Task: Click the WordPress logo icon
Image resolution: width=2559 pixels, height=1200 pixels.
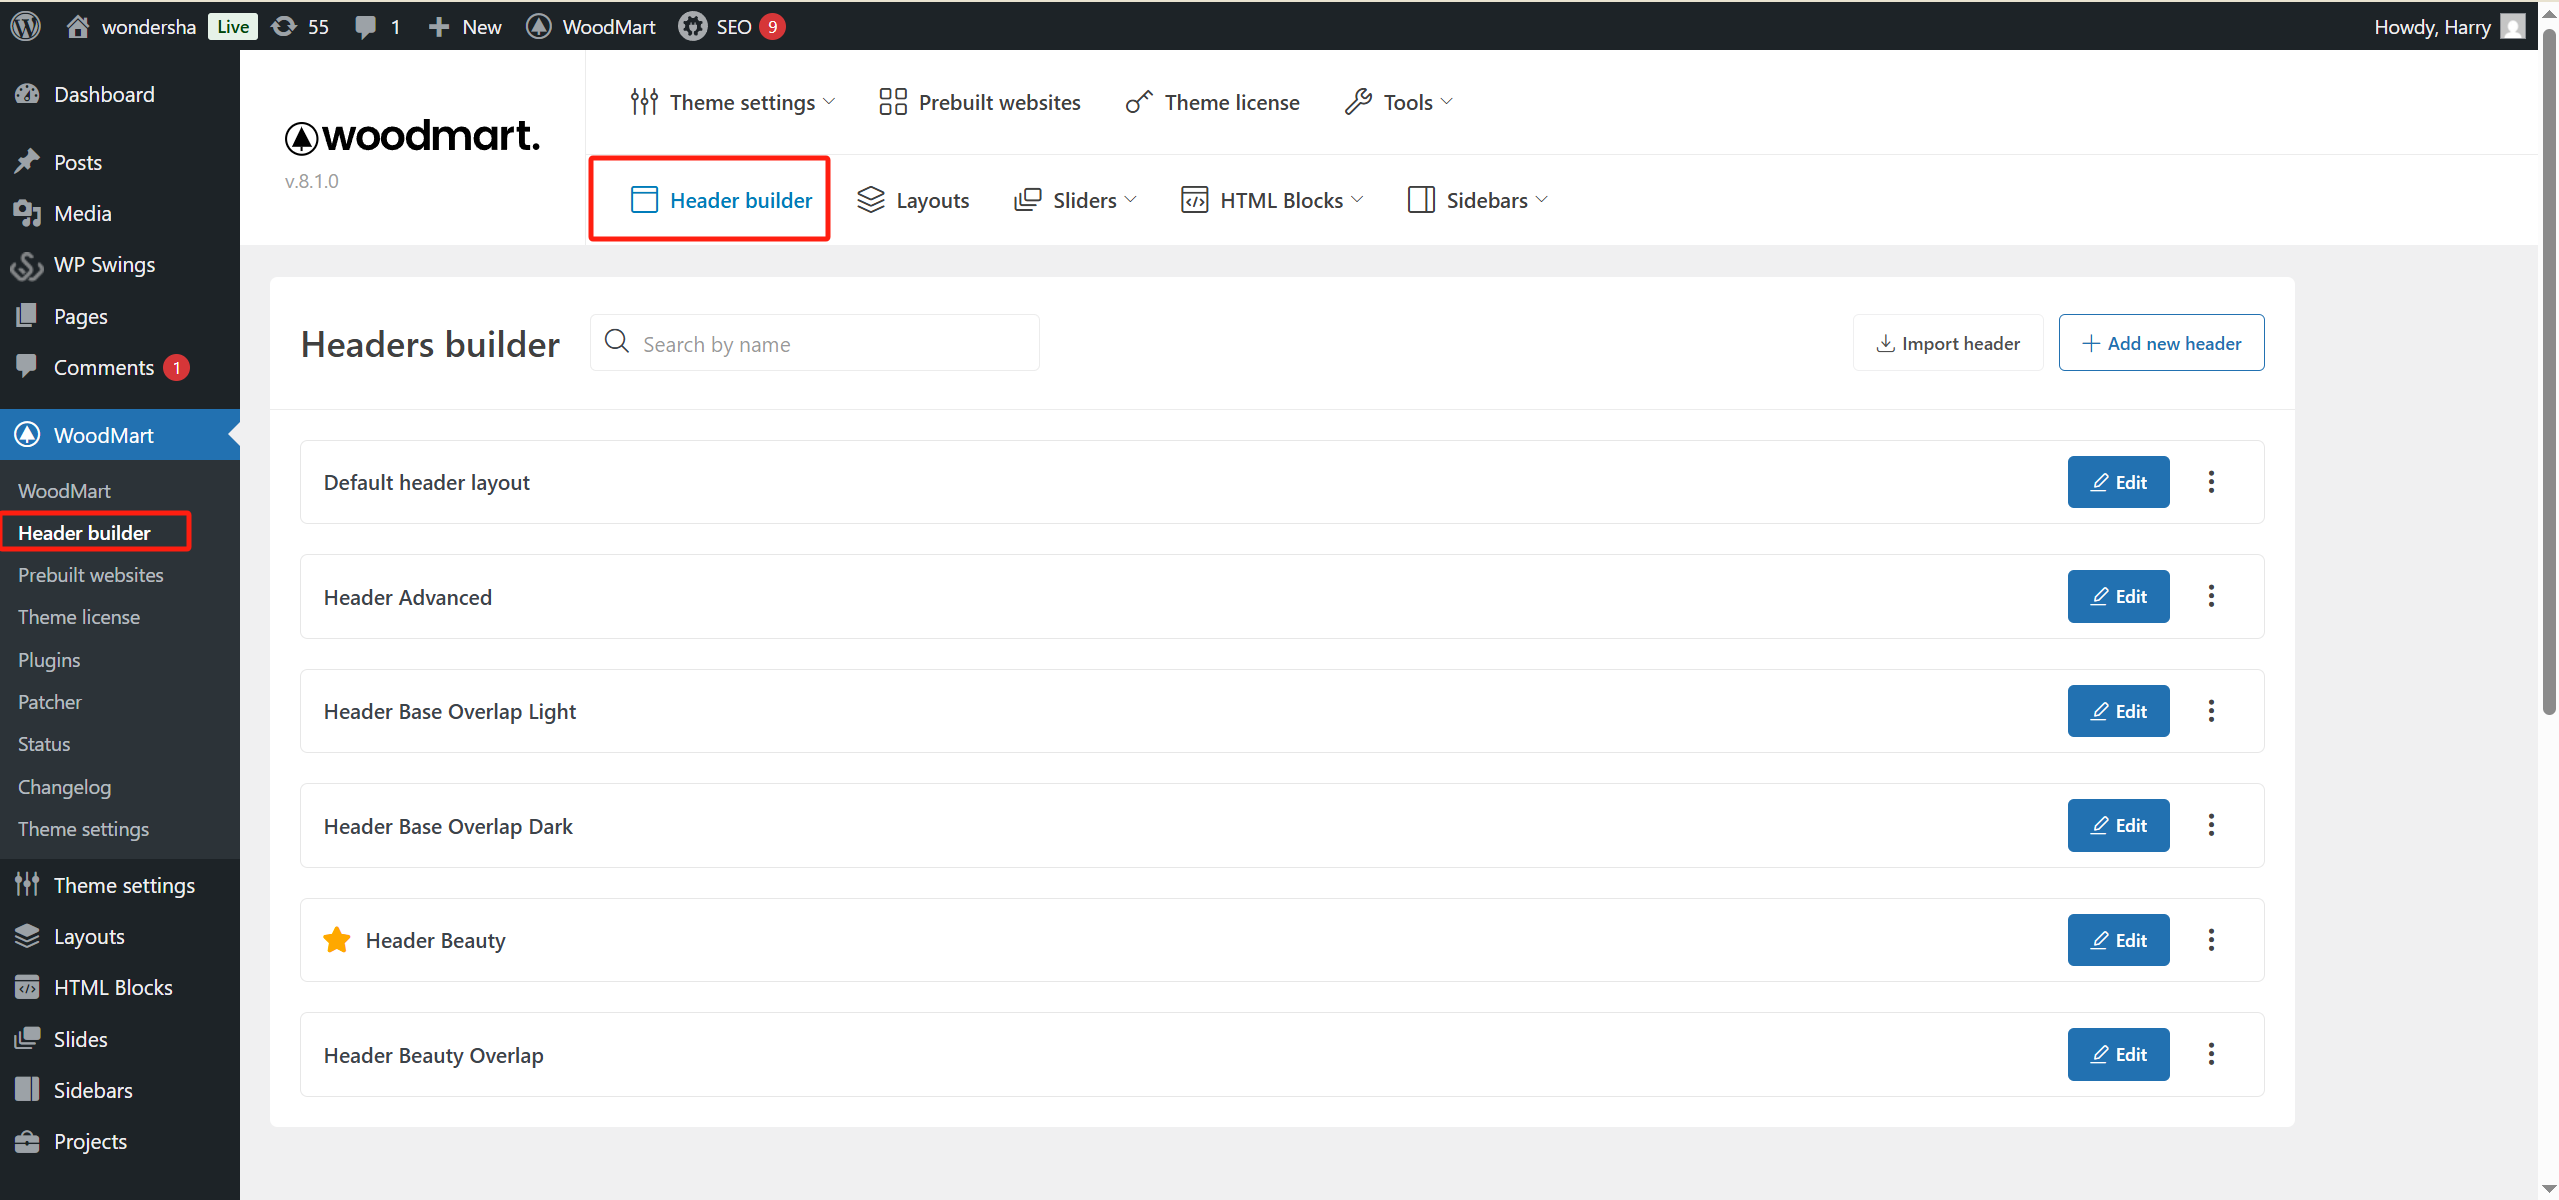Action: click(26, 26)
